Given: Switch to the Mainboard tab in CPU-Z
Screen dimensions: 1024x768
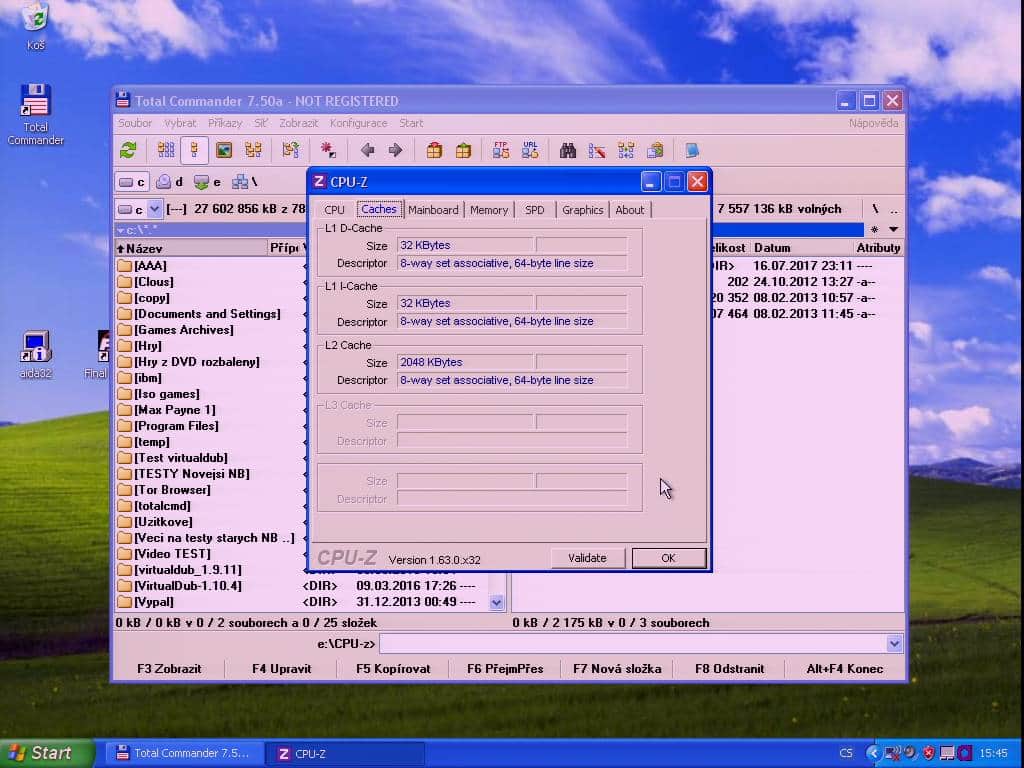Looking at the screenshot, I should coord(433,210).
